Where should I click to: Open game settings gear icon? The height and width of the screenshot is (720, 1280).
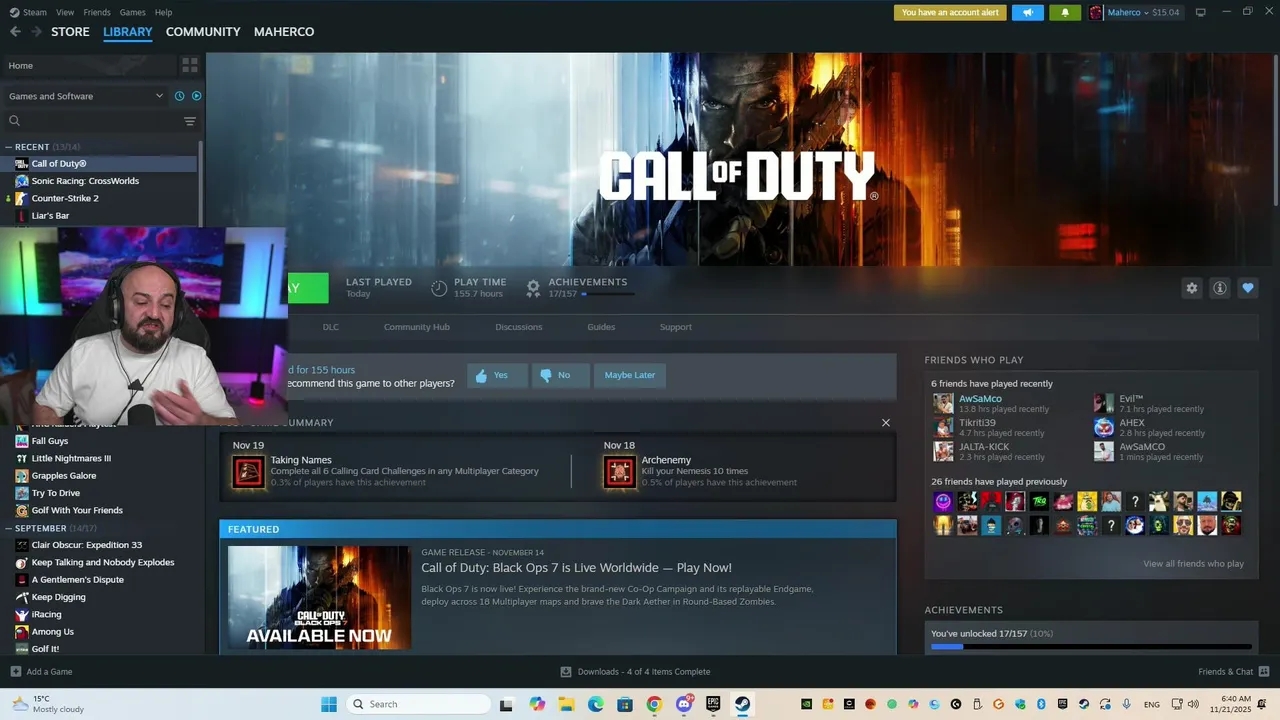(1191, 288)
